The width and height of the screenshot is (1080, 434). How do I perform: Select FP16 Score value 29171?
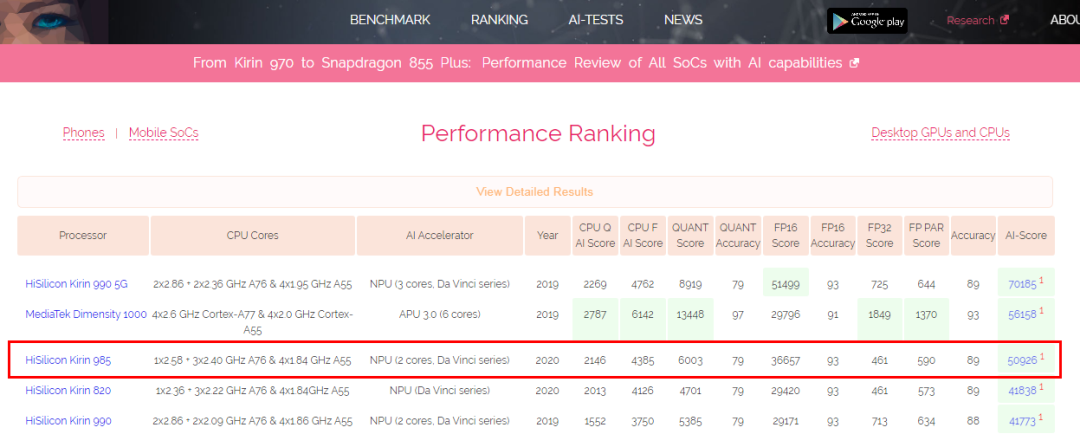click(x=785, y=421)
